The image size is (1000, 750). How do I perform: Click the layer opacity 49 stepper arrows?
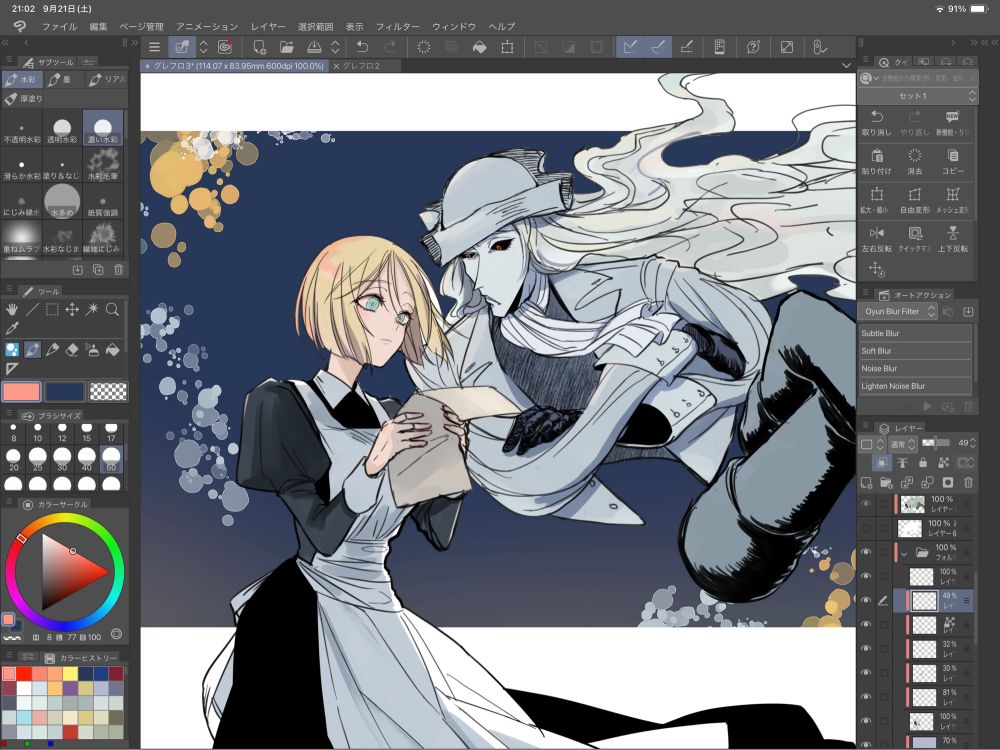tap(973, 443)
